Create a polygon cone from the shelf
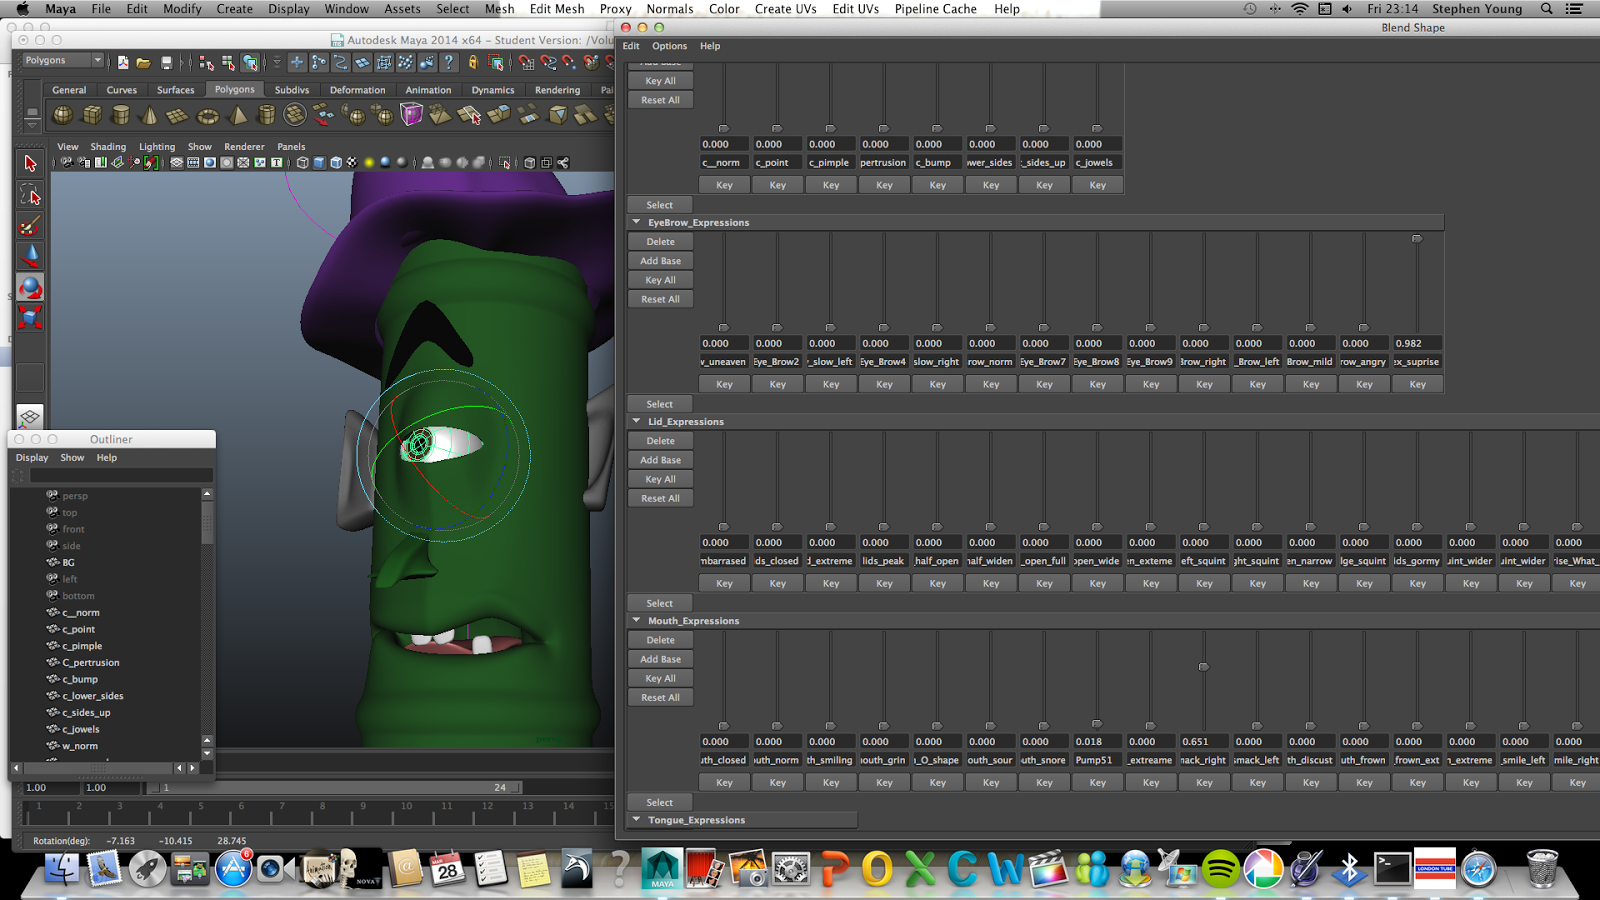This screenshot has height=900, width=1600. point(149,113)
